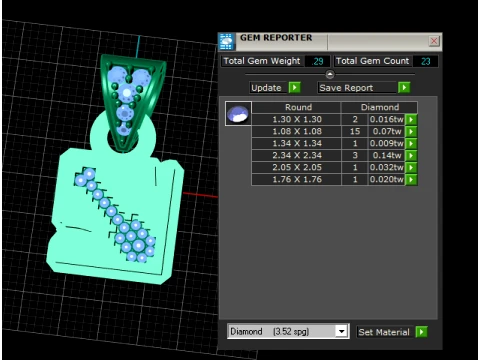Select the 1.34 X 1.34 size cell
480x360 pixels.
[297, 143]
